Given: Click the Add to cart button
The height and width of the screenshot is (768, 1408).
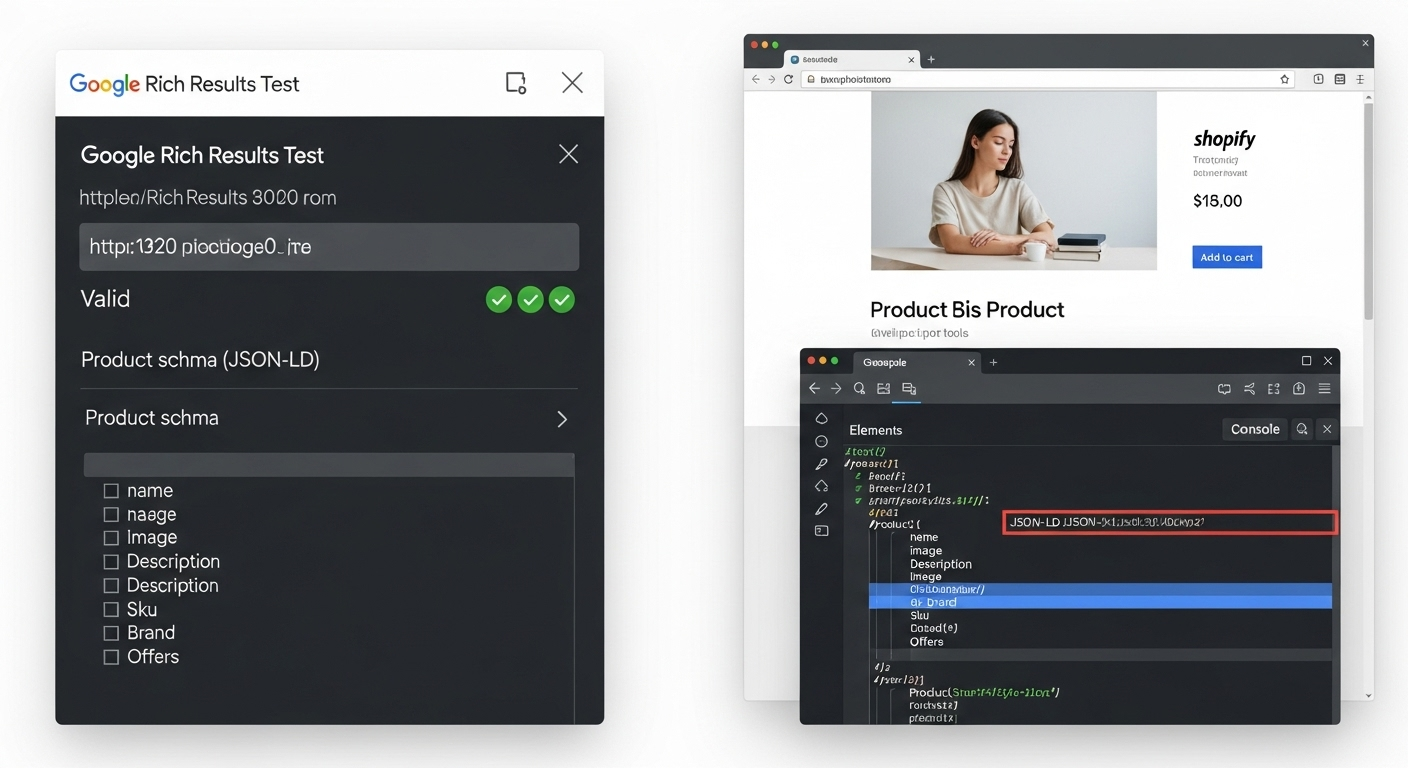Looking at the screenshot, I should click(x=1226, y=257).
